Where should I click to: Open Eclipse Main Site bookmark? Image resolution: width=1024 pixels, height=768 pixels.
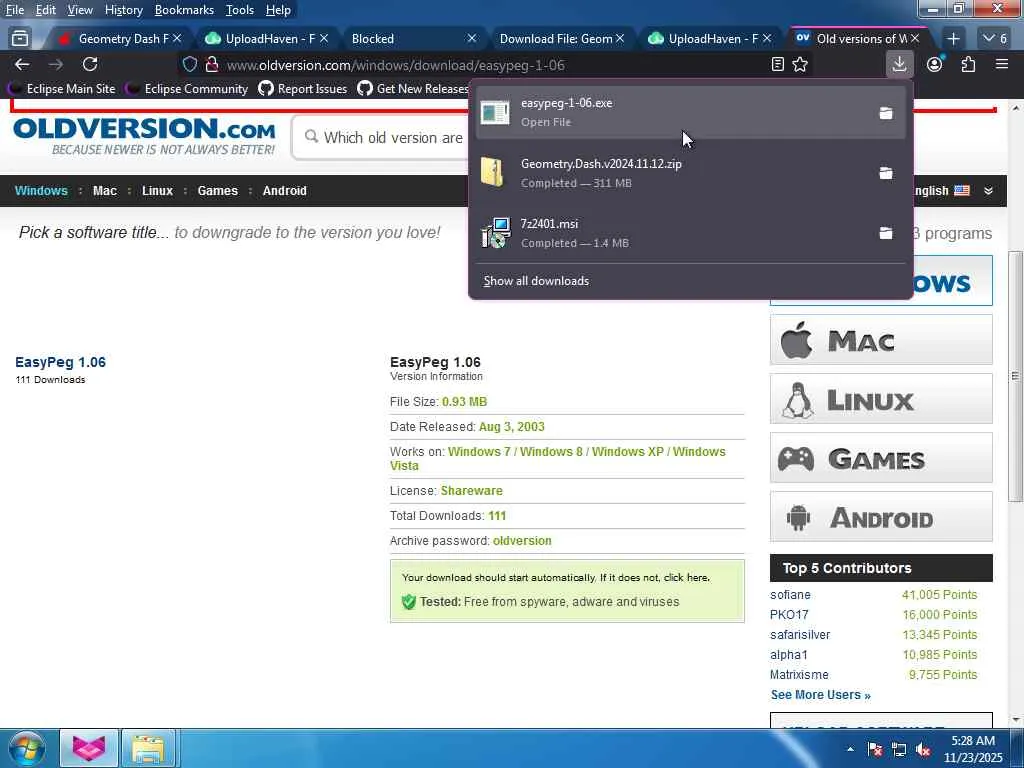(63, 89)
